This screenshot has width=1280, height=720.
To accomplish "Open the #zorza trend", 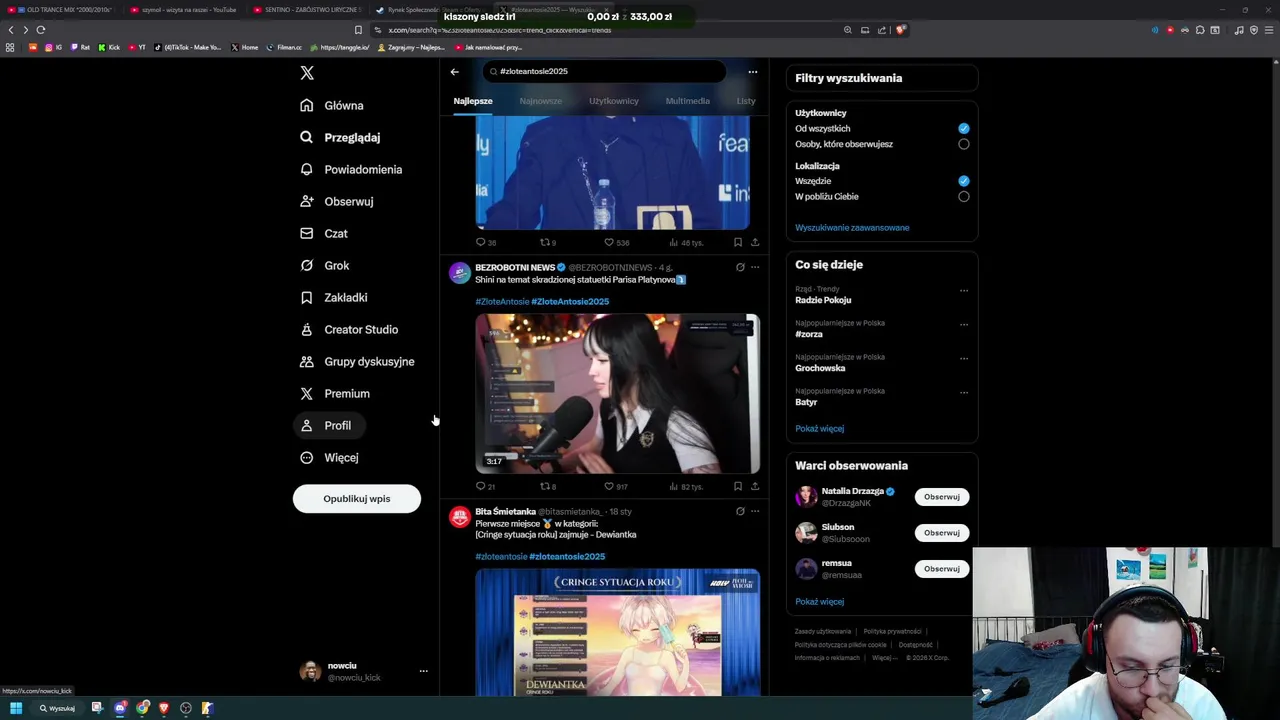I will pos(809,334).
